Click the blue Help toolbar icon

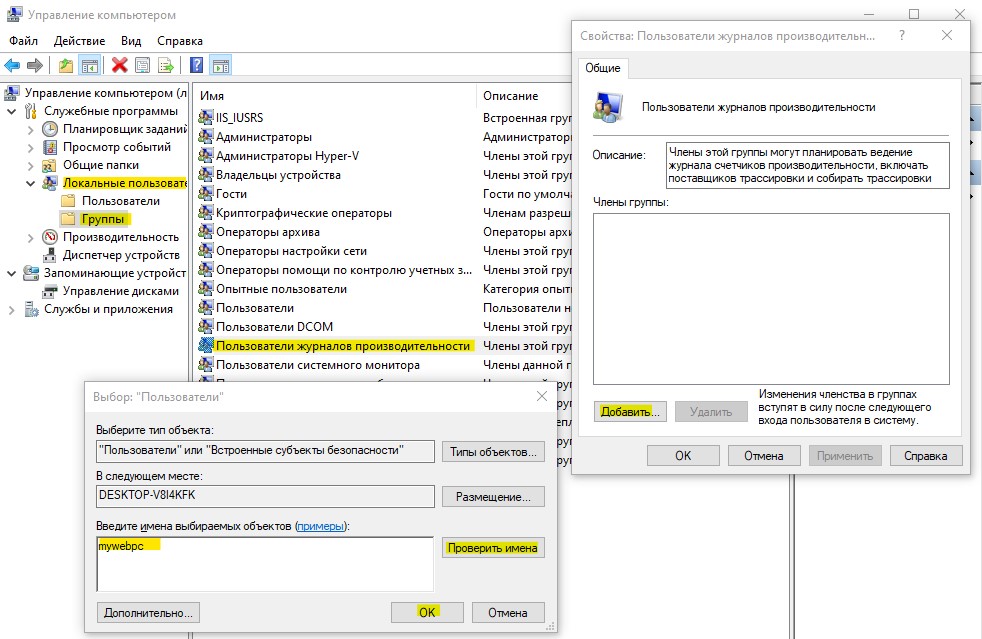click(x=196, y=65)
